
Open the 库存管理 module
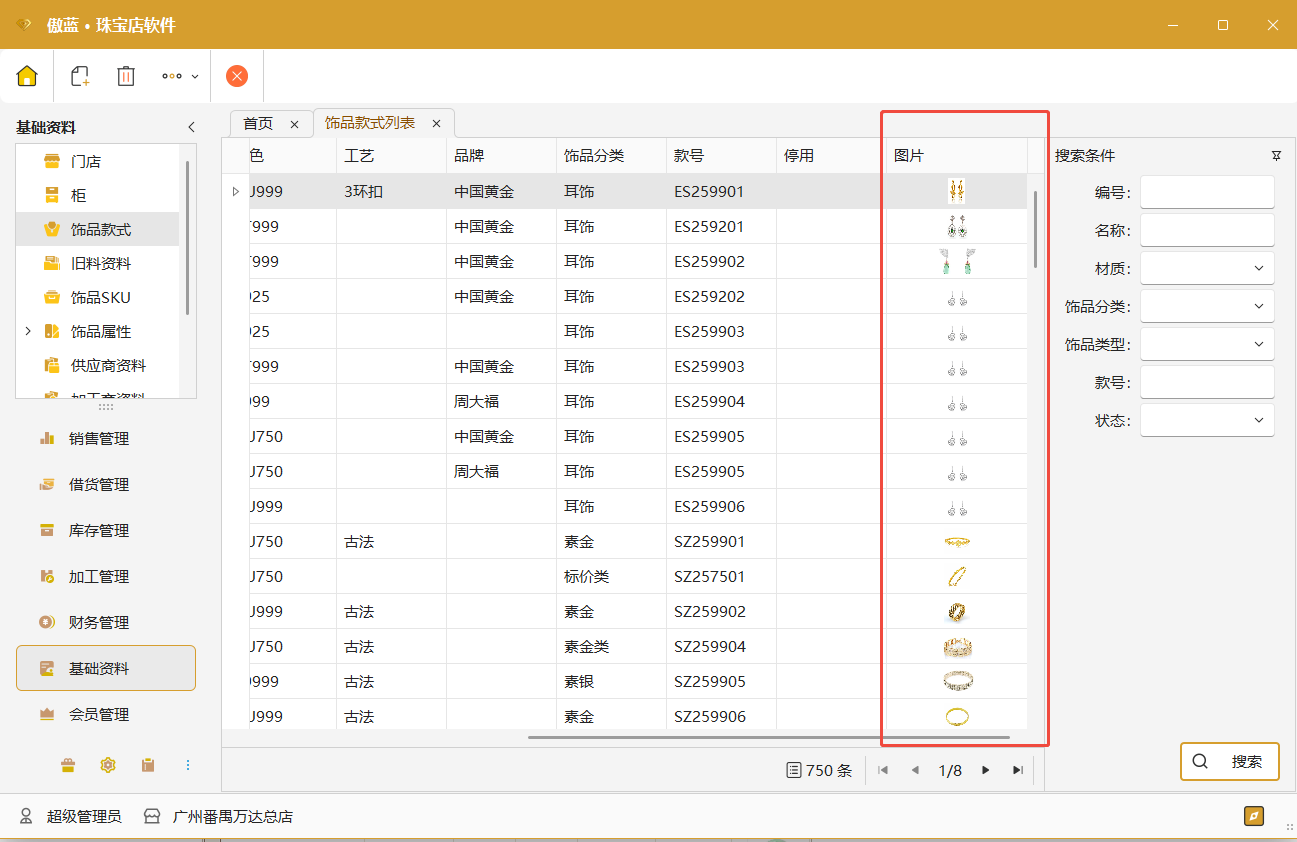[106, 530]
